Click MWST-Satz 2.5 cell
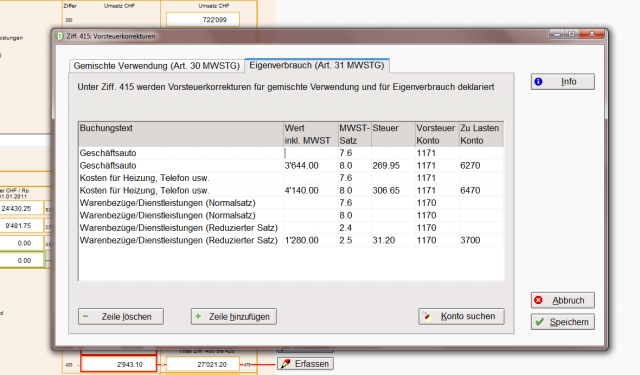Image resolution: width=640 pixels, height=375 pixels. coord(355,240)
